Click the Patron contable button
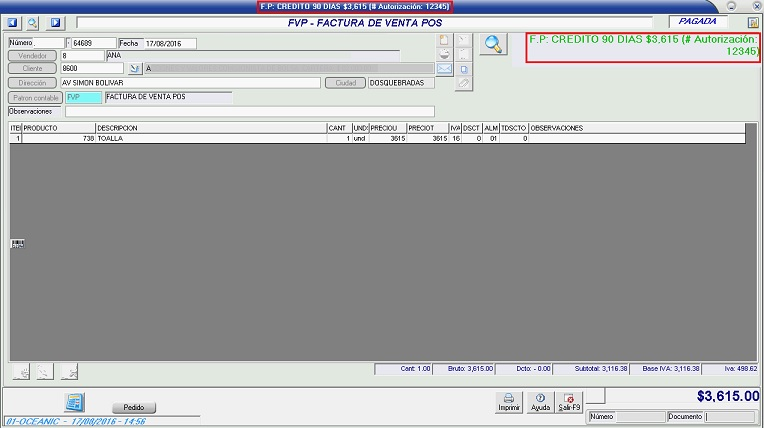This screenshot has width=764, height=428. pos(35,98)
